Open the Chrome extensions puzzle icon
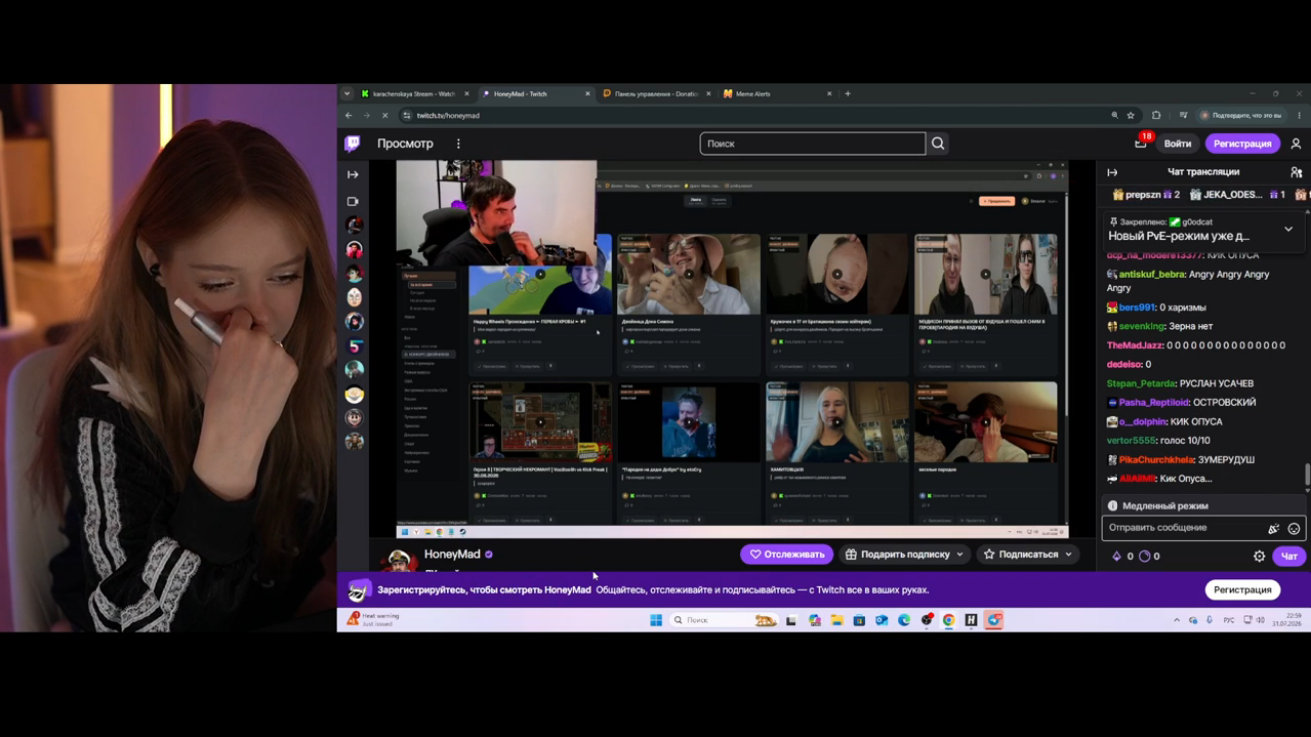 tap(1156, 115)
